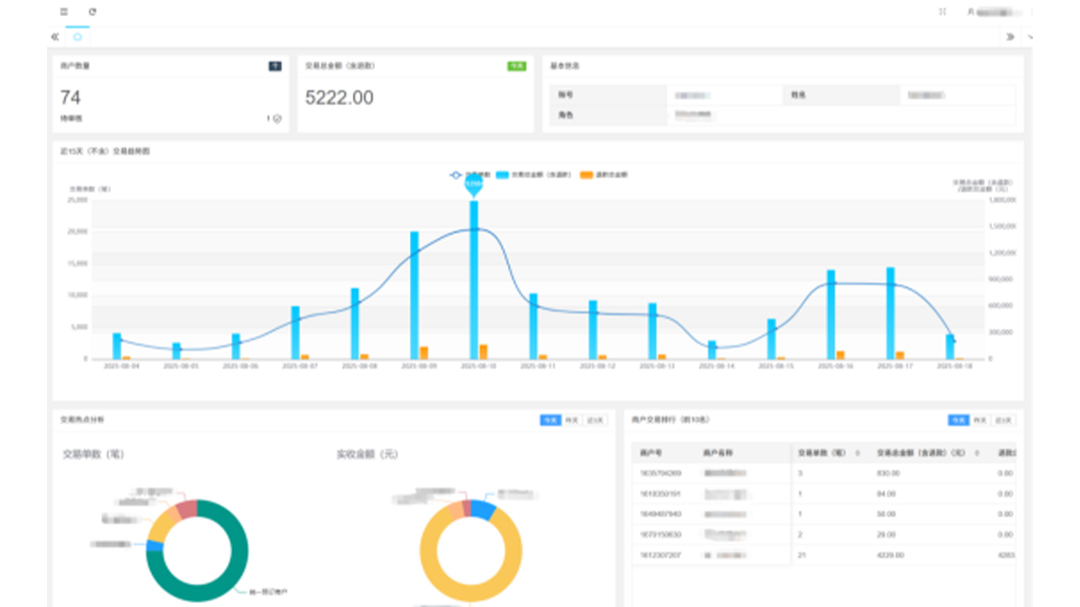Screen dimensions: 1080x607
Task: Click the dark badge icon on merchant count card
Action: click(x=274, y=66)
